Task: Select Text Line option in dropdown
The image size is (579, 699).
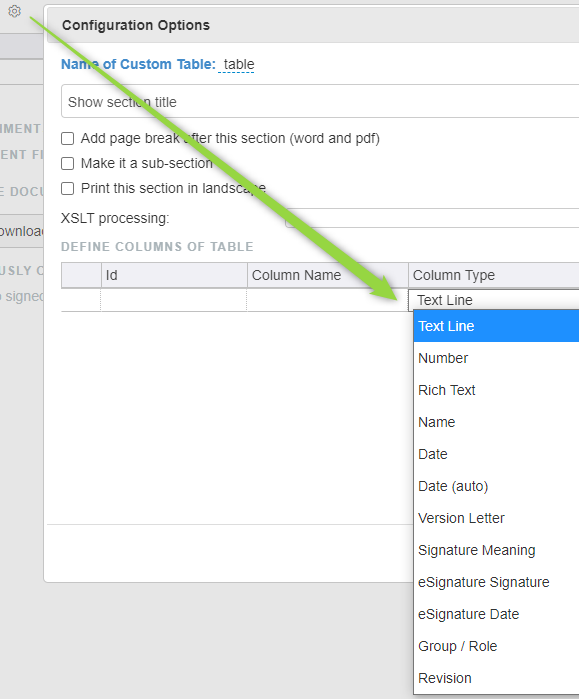Action: click(496, 326)
